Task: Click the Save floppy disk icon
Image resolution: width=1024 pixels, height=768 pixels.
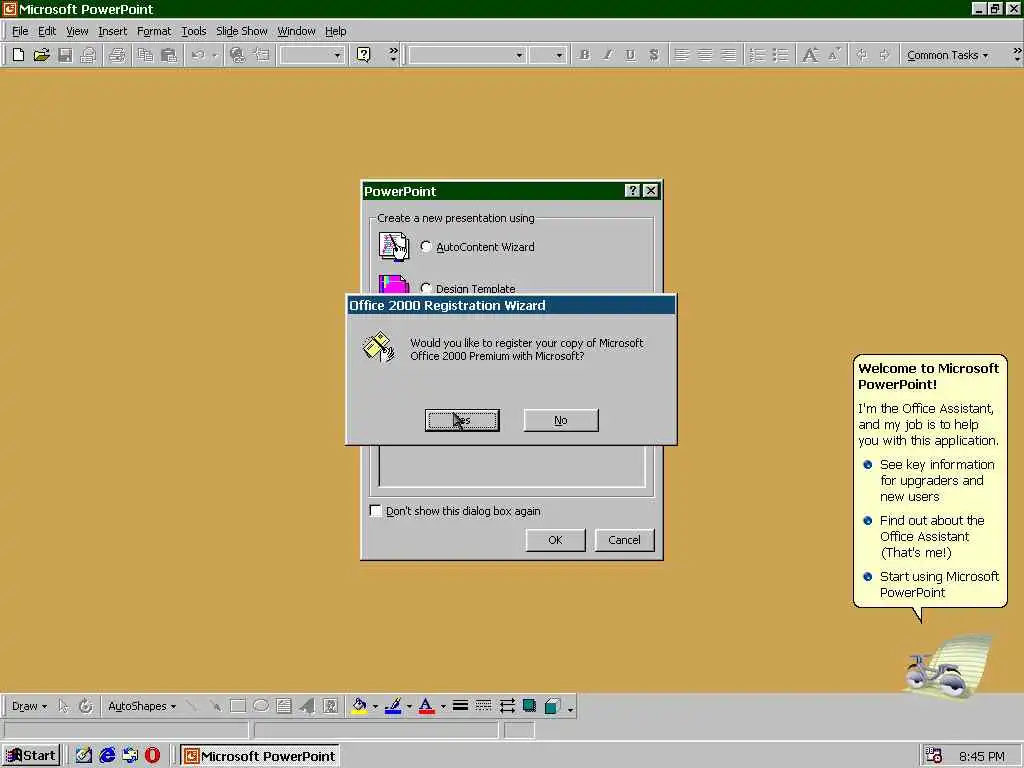Action: point(65,55)
